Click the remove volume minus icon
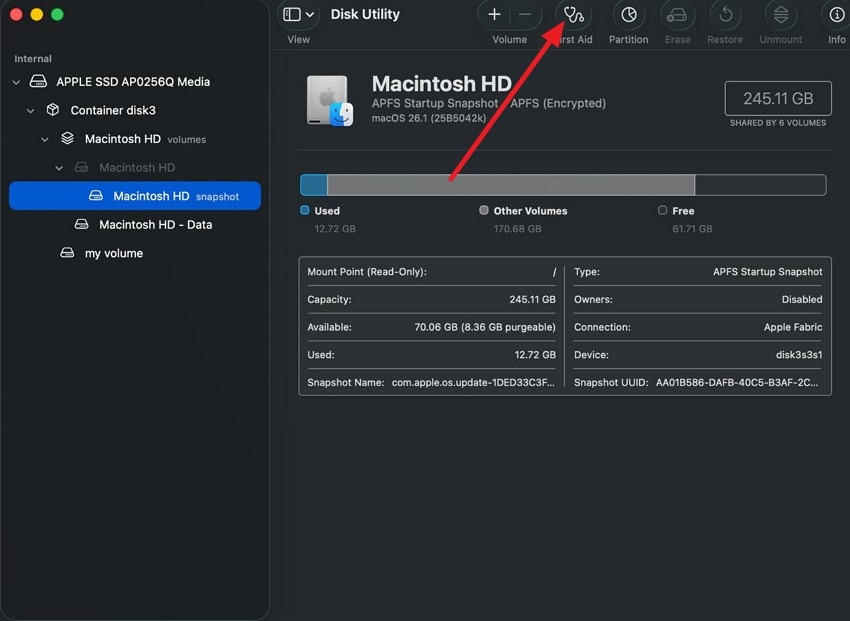The width and height of the screenshot is (850, 621). coord(524,14)
